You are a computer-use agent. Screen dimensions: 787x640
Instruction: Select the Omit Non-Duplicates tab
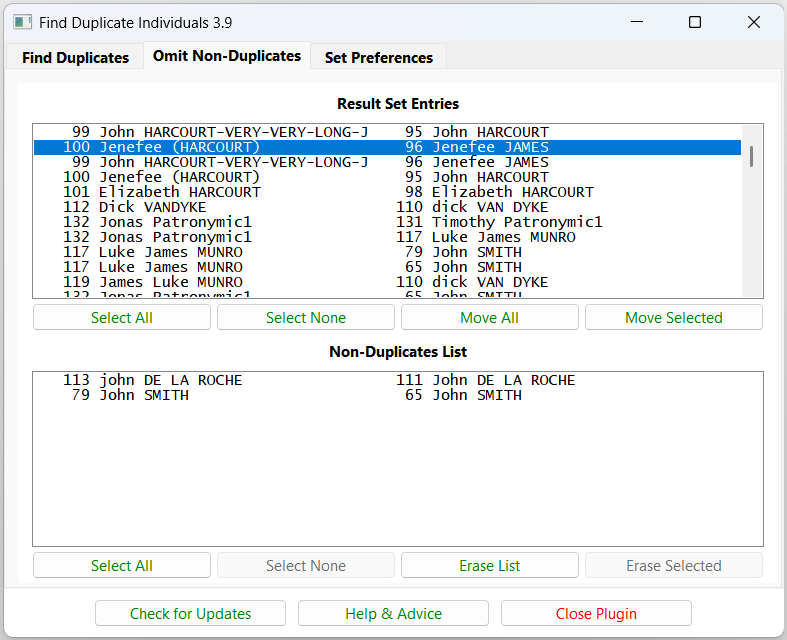pyautogui.click(x=226, y=57)
